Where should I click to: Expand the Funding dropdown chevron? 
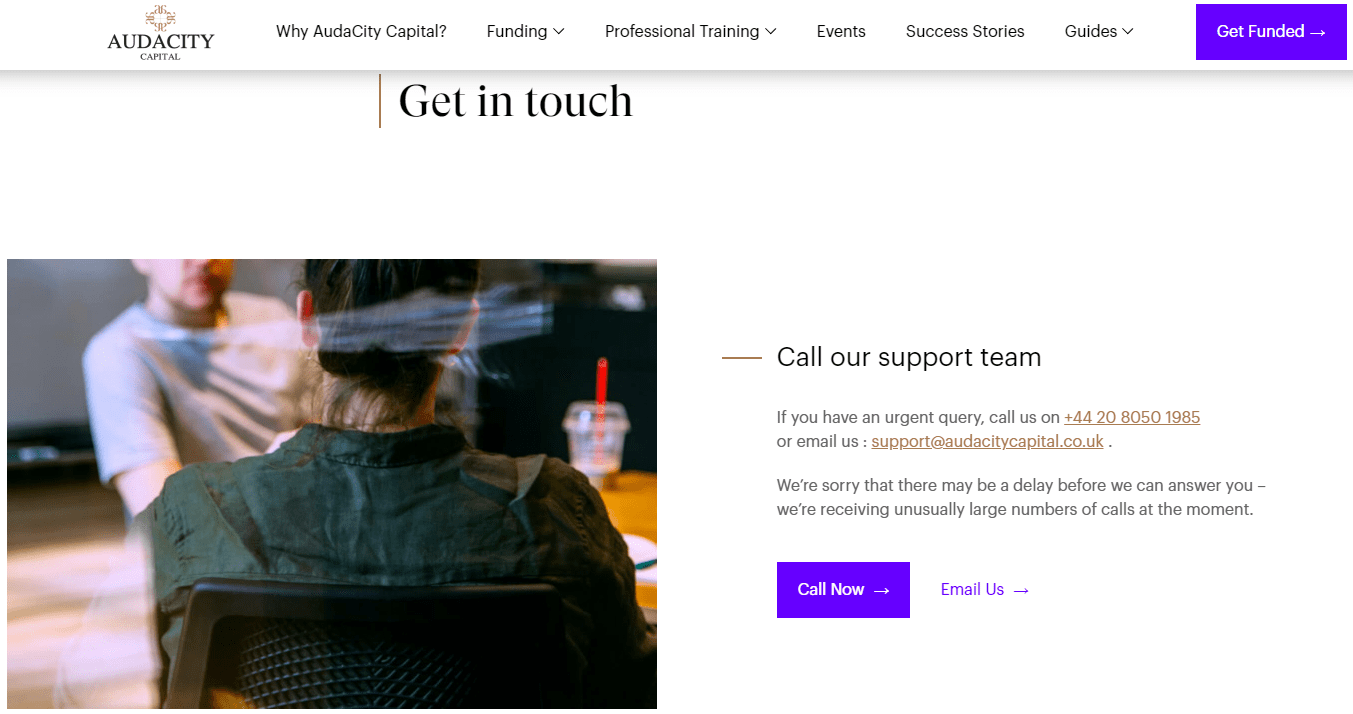click(x=559, y=31)
